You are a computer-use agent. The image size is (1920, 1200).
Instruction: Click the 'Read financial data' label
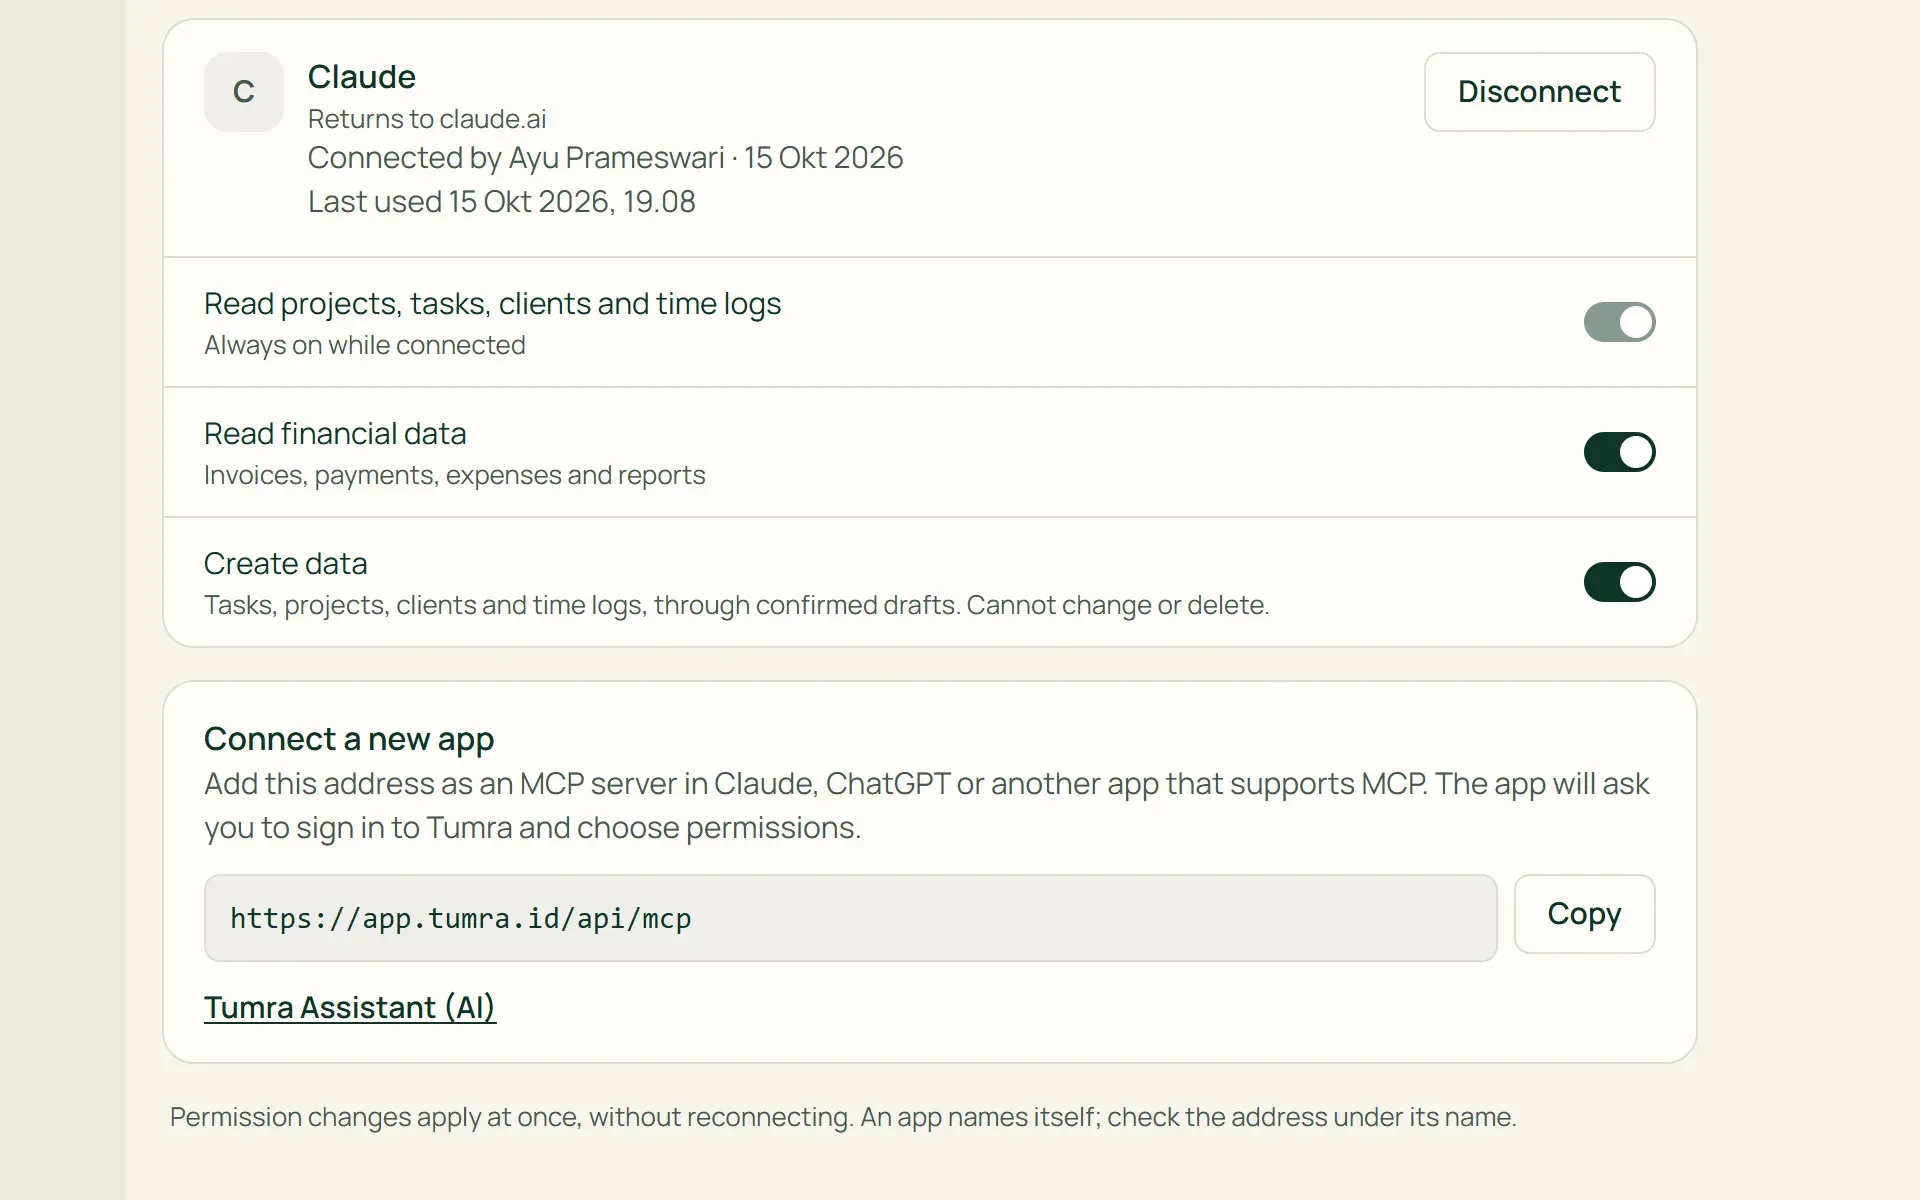point(335,434)
